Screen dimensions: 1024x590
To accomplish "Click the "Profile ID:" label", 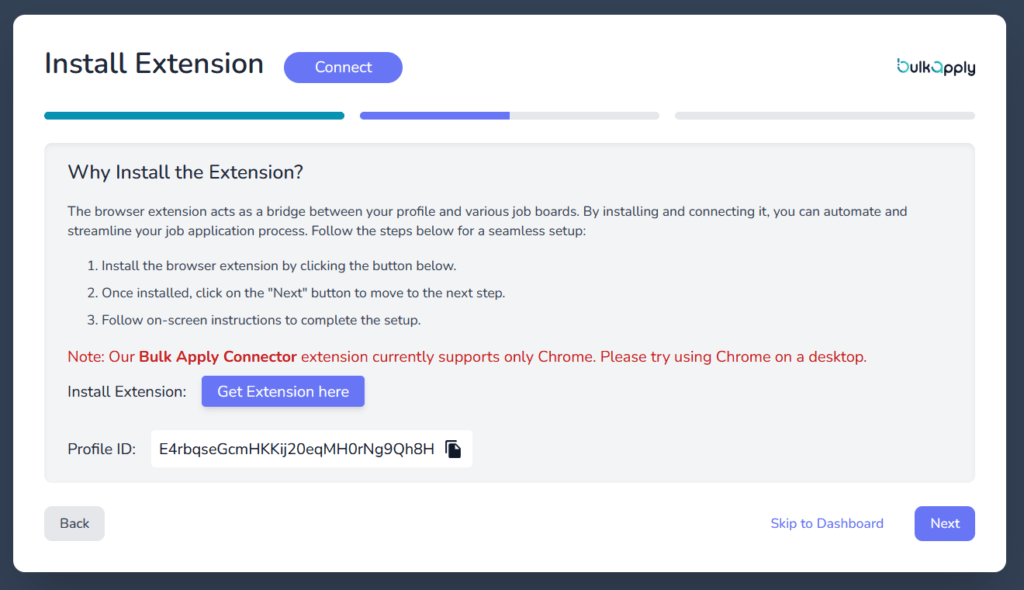I will pyautogui.click(x=102, y=449).
